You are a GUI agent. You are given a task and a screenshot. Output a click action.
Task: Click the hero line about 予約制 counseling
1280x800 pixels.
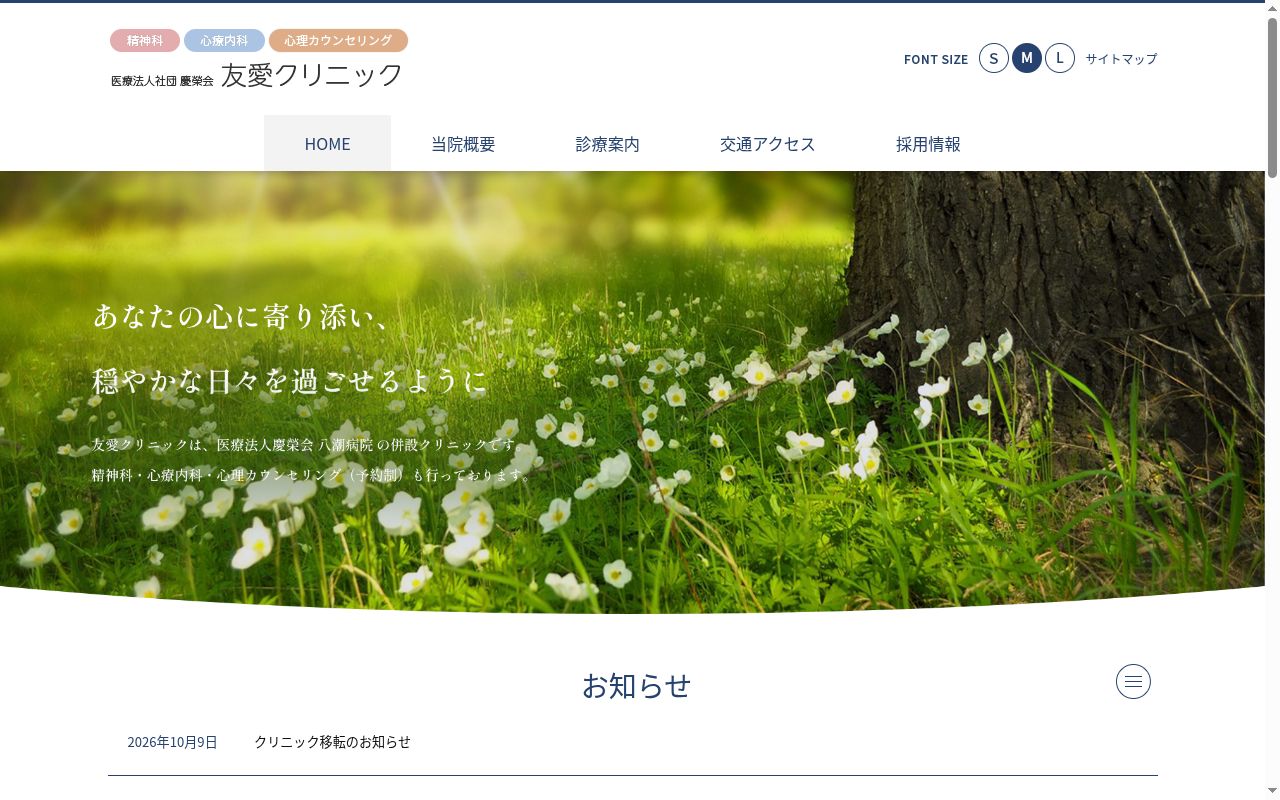coord(313,475)
